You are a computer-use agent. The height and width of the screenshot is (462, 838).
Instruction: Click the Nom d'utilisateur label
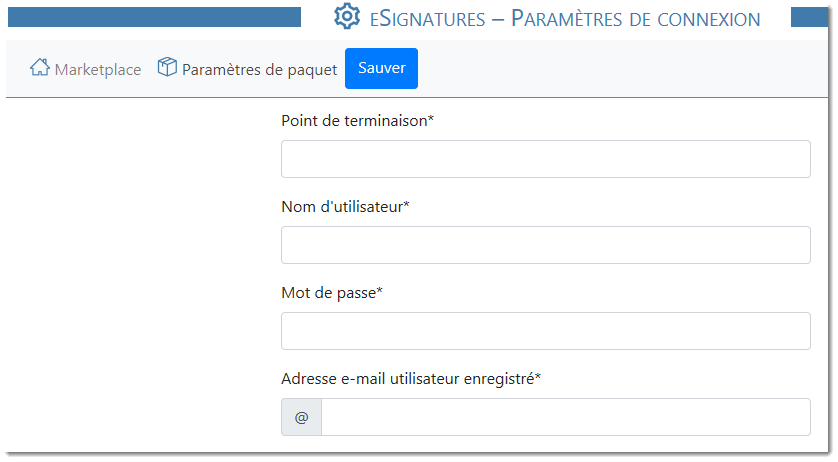(346, 207)
